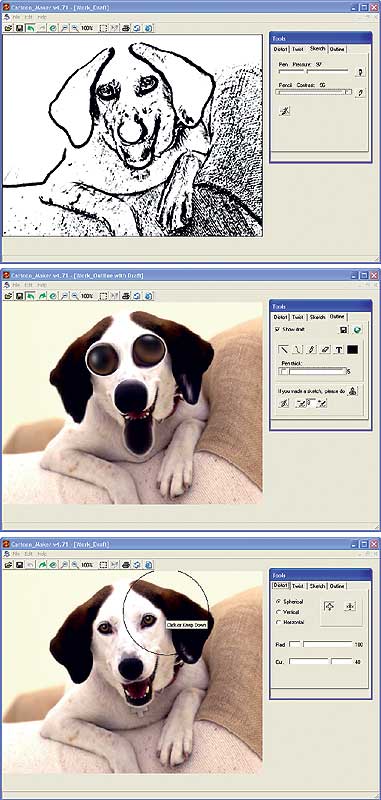The image size is (381, 800).
Task: Adjust the Pen thick slider track
Action: point(313,371)
